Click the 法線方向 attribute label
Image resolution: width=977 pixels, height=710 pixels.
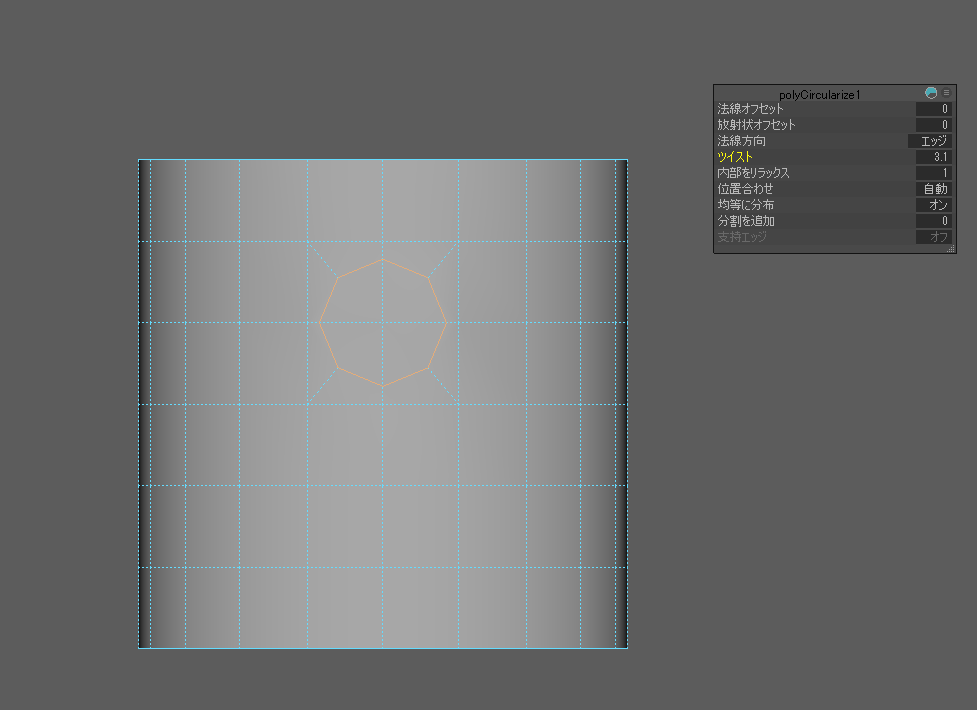(741, 141)
